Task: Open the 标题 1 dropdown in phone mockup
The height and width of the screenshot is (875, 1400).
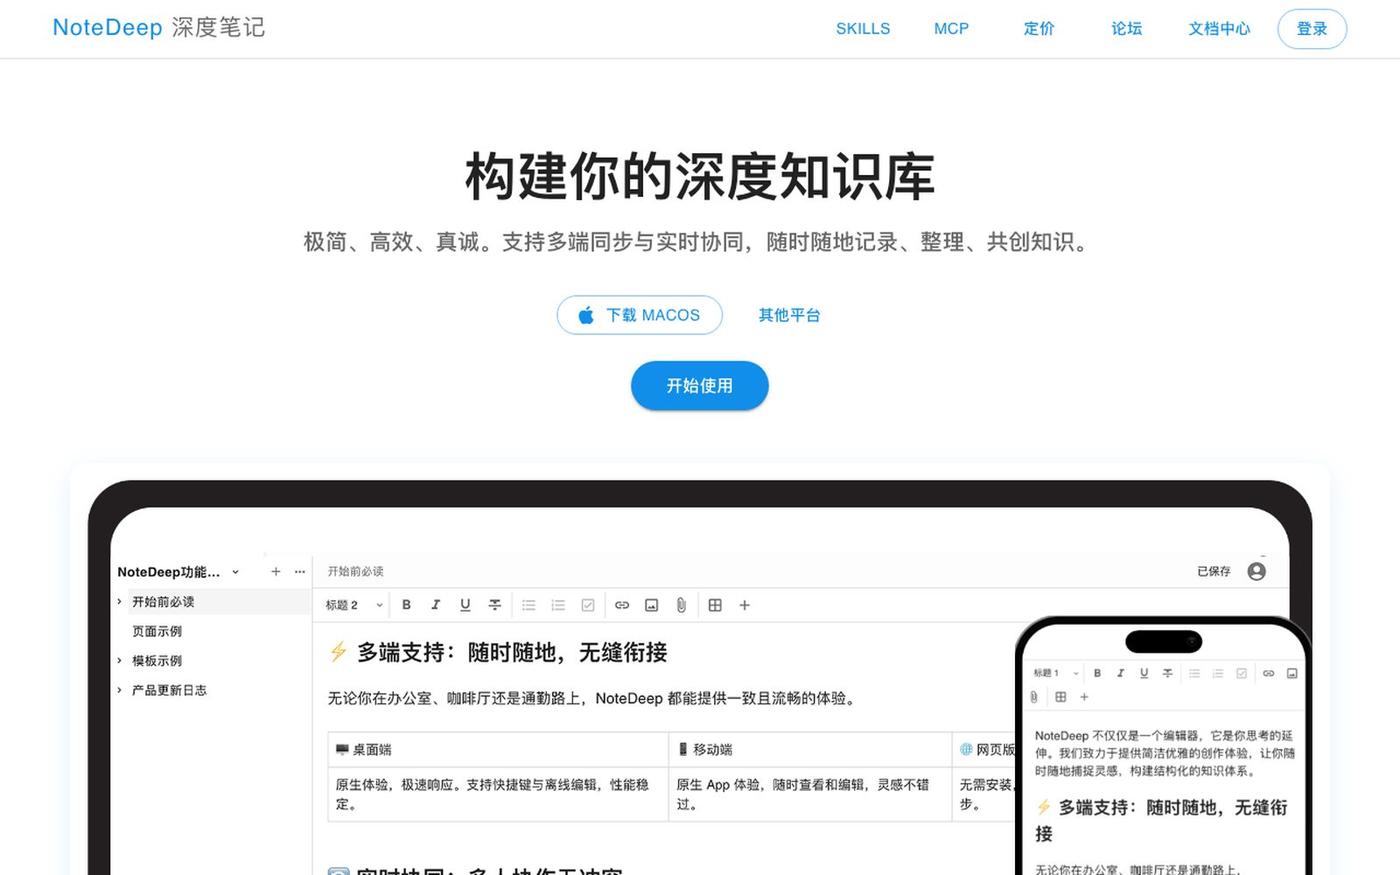Action: click(1056, 673)
